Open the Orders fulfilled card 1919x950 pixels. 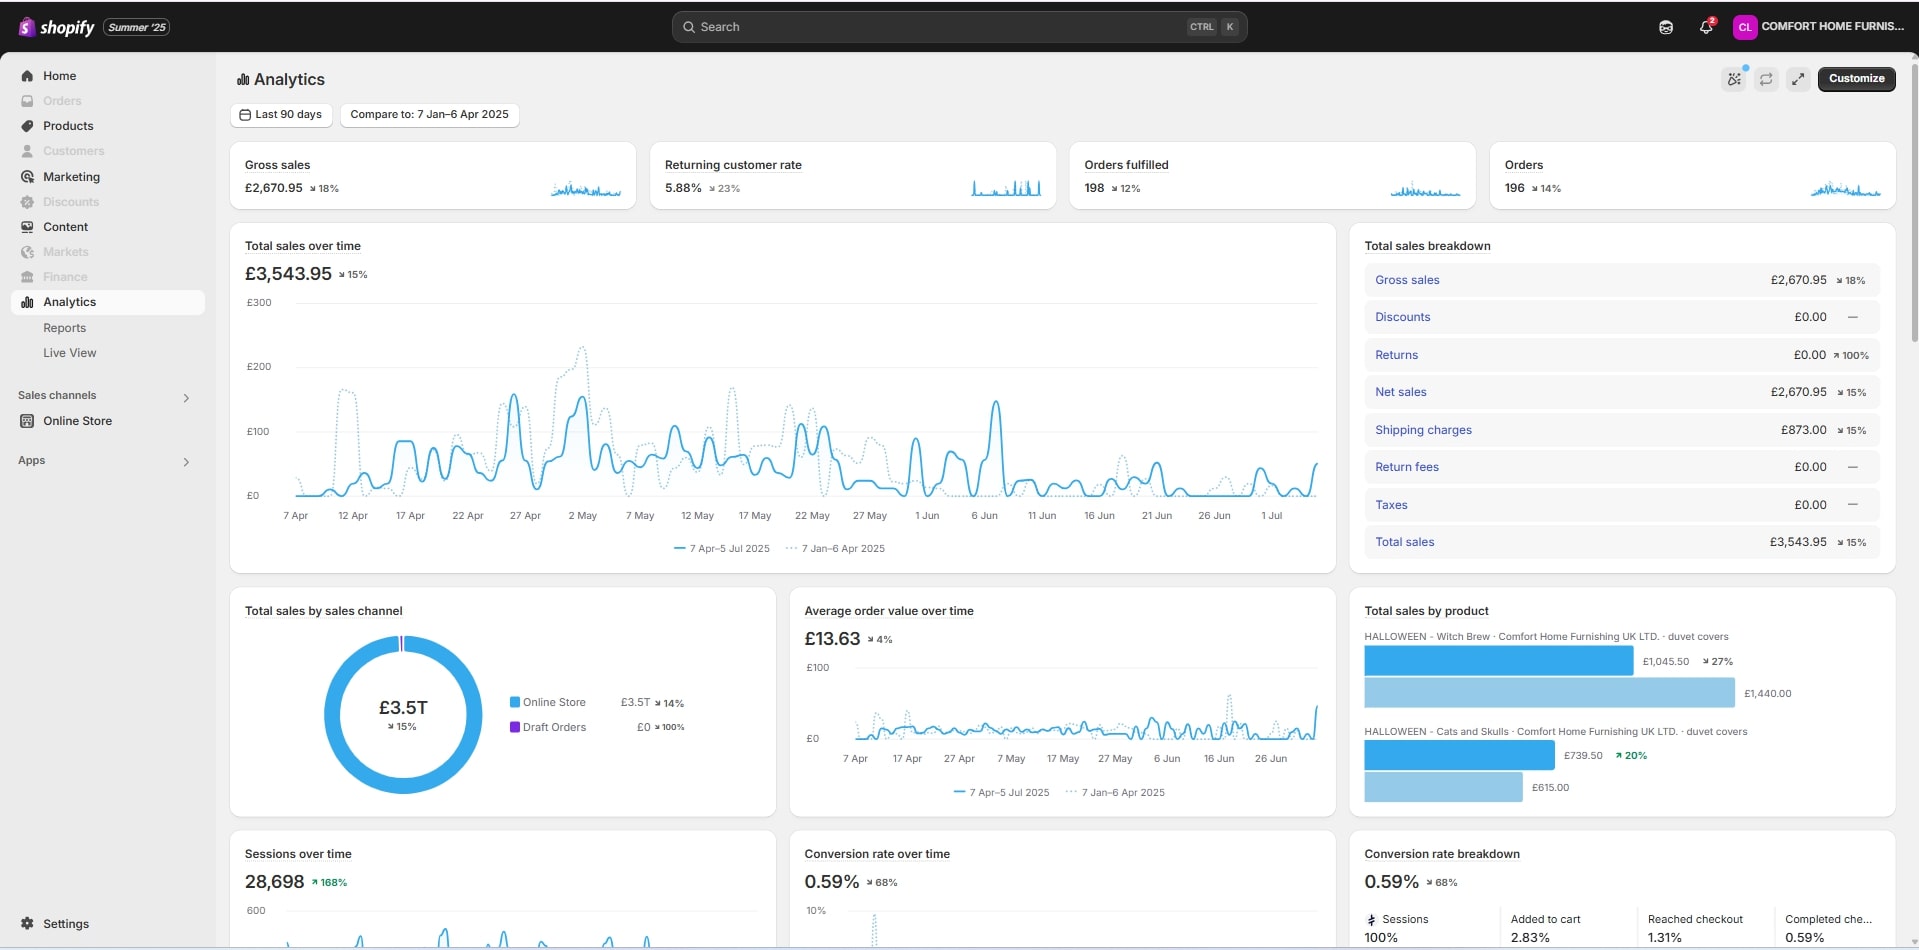pos(1272,176)
